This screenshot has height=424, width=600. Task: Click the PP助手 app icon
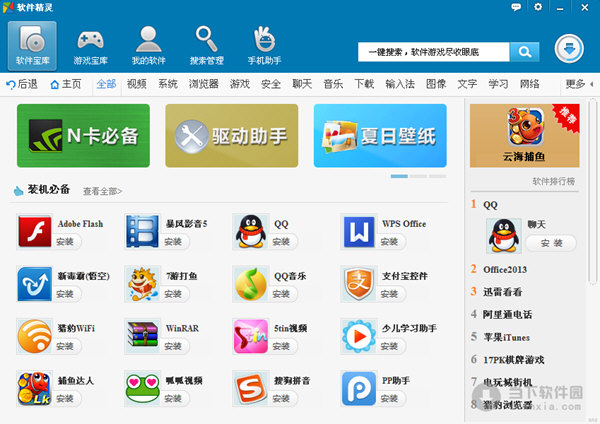point(359,388)
